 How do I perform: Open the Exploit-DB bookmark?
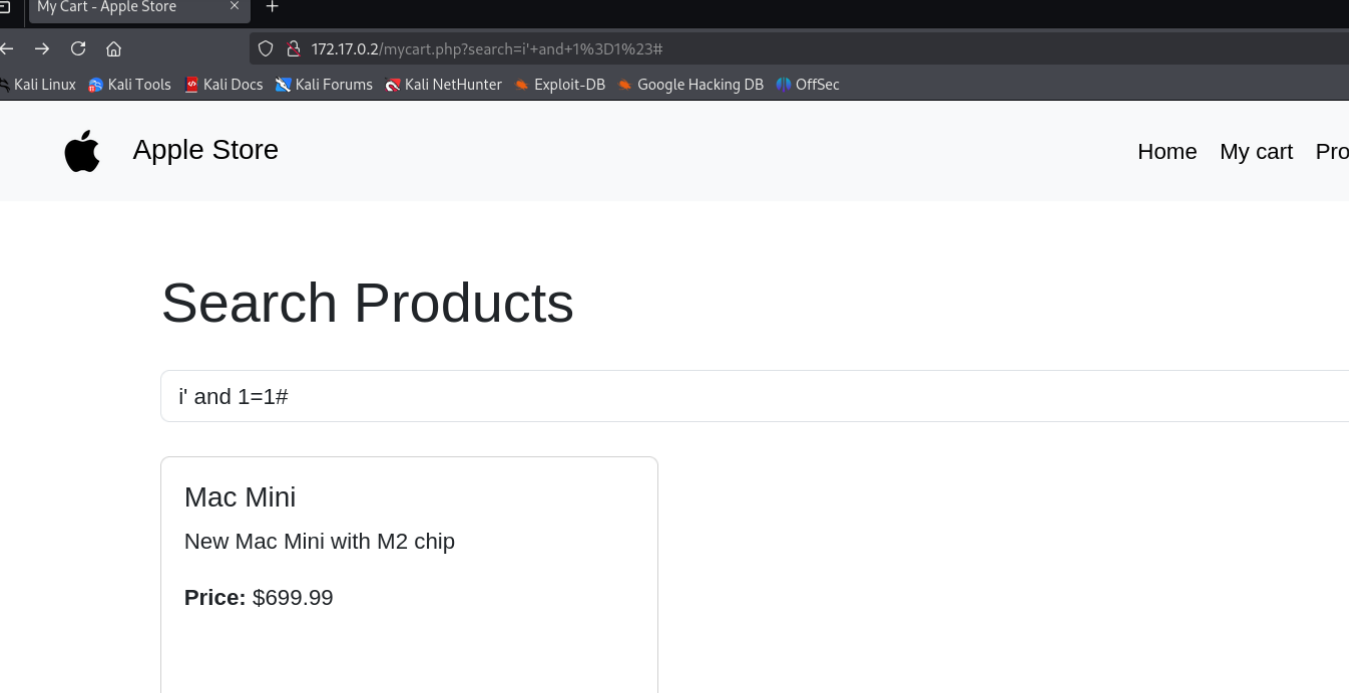[x=560, y=85]
